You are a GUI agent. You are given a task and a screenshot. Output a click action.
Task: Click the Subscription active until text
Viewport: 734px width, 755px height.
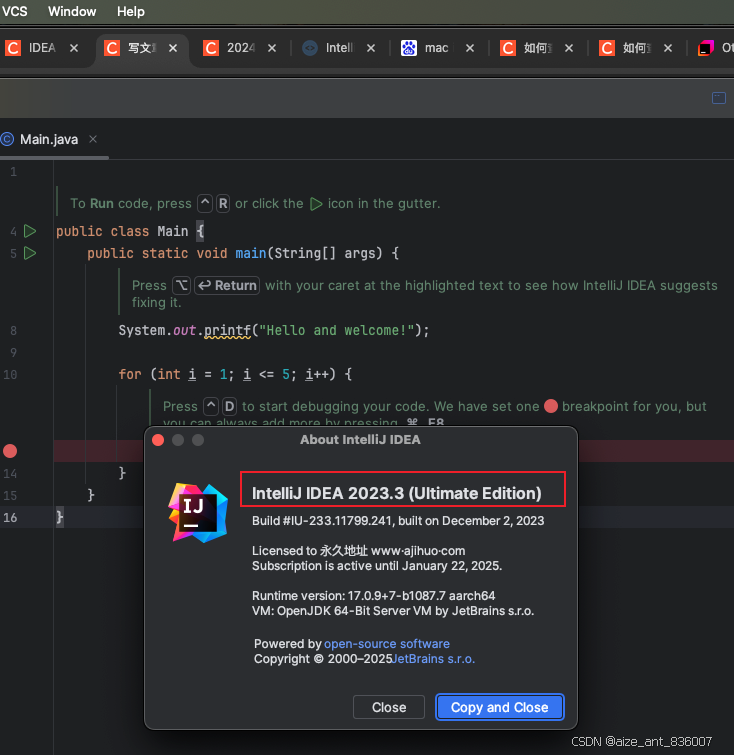point(377,566)
